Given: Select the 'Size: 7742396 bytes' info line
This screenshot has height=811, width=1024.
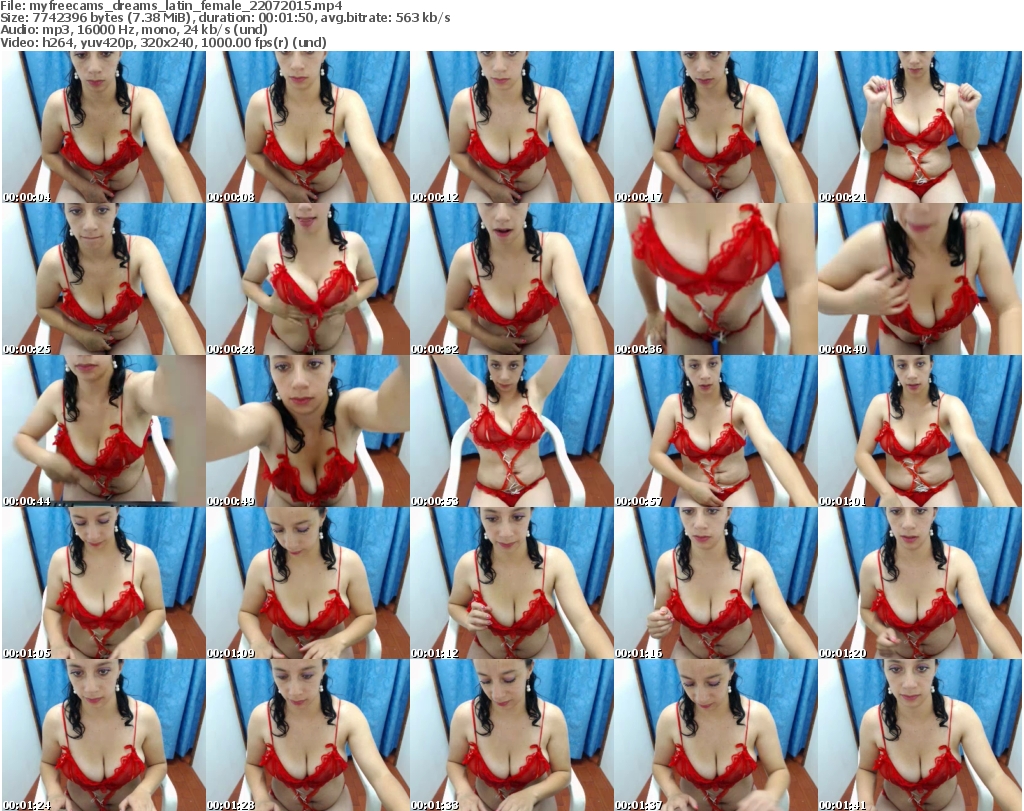Looking at the screenshot, I should 225,18.
